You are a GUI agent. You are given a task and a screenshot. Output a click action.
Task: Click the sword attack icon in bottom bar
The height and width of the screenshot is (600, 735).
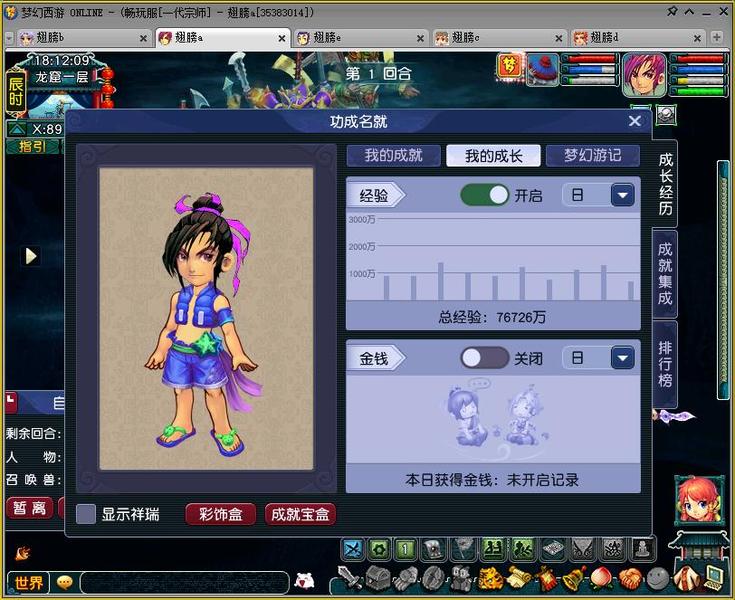[351, 579]
